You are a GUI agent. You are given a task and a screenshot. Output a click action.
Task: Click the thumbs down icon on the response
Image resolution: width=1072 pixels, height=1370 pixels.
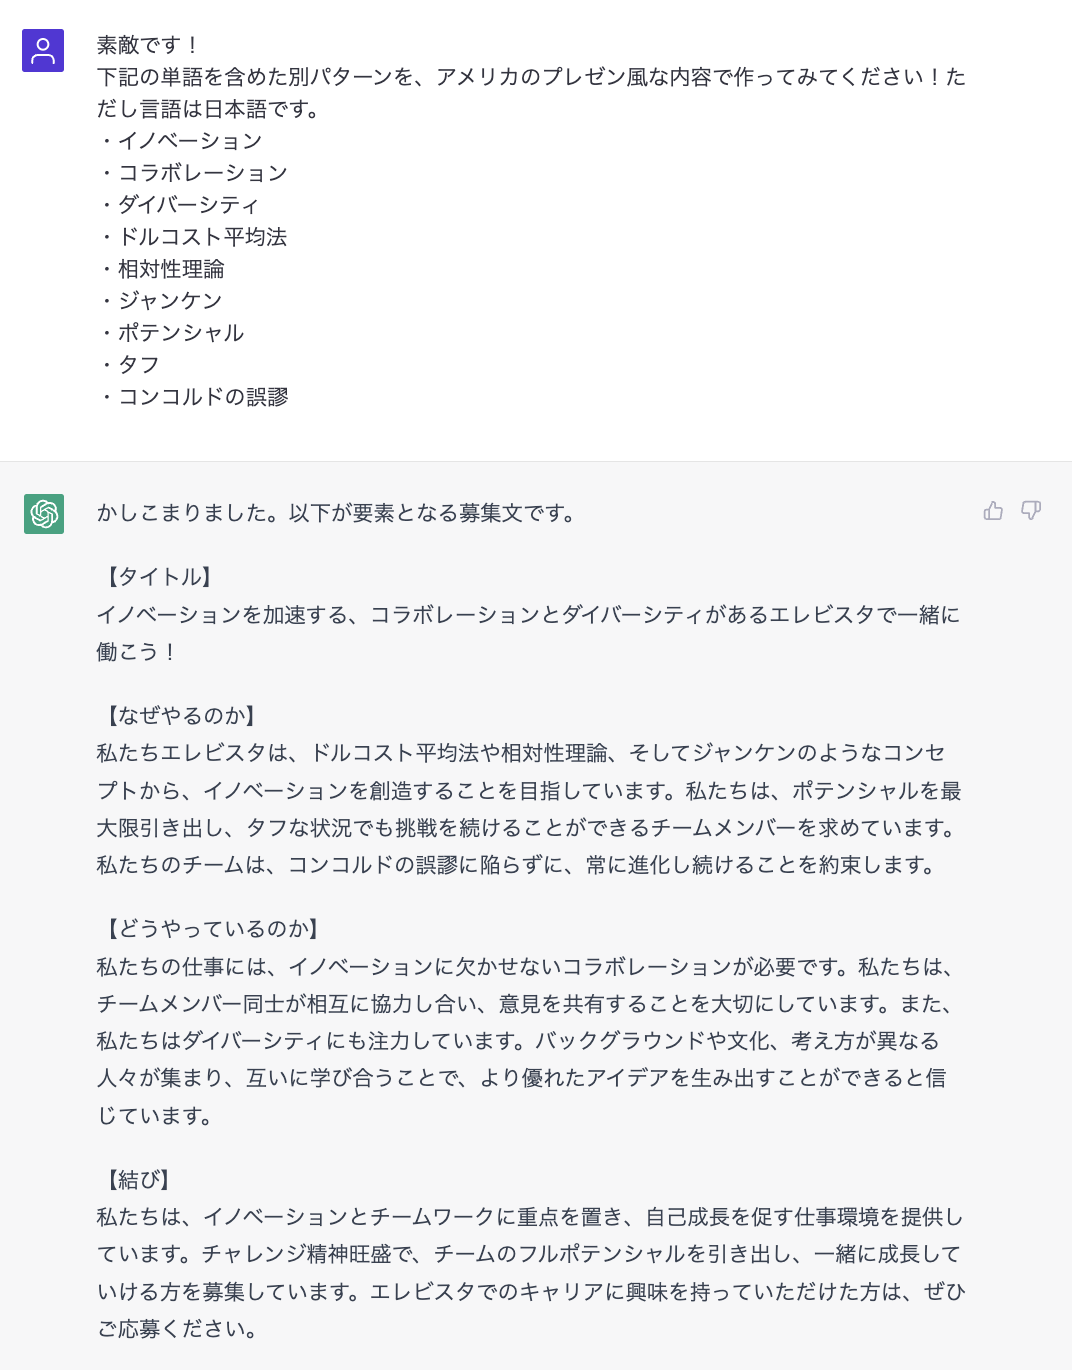click(x=1031, y=511)
